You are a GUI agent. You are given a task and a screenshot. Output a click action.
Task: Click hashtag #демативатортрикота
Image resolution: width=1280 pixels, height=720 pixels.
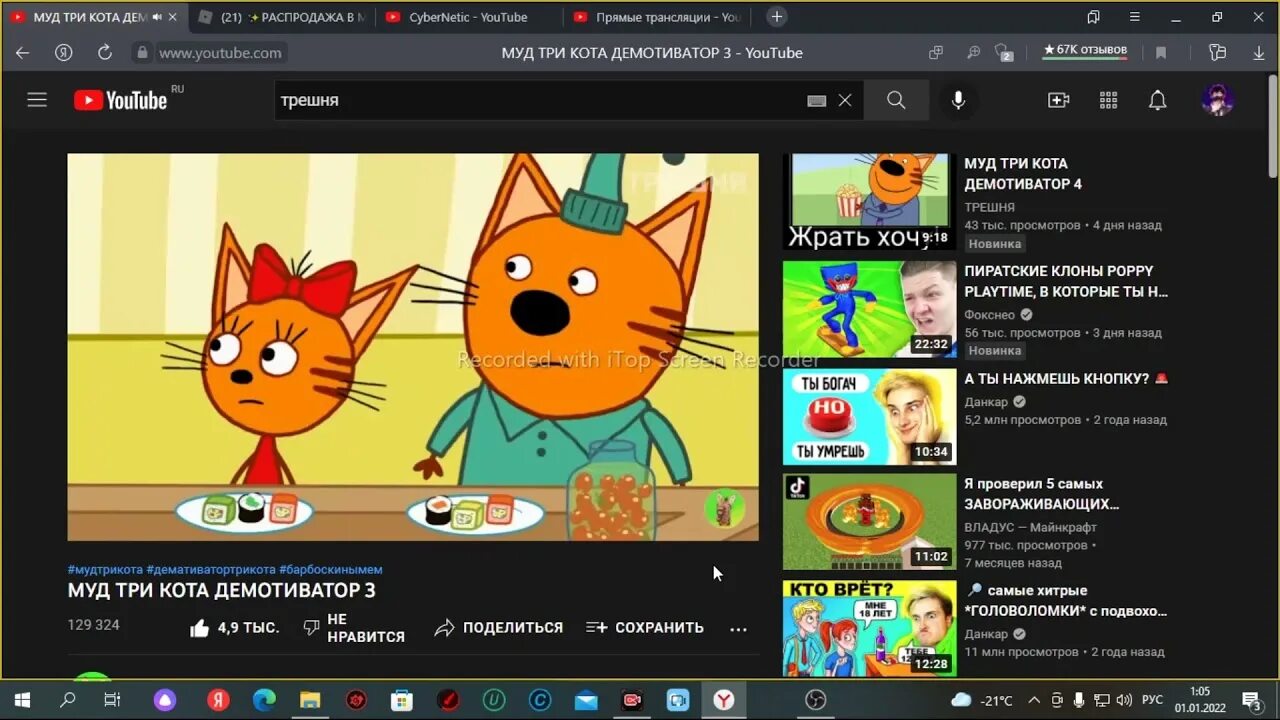[x=211, y=570]
